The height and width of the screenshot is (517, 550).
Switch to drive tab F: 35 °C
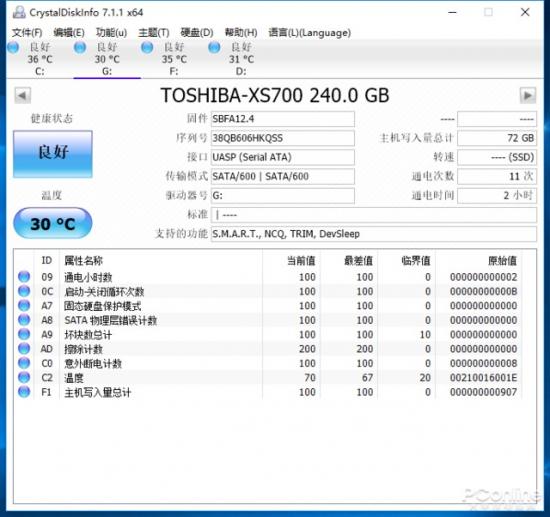click(x=174, y=59)
